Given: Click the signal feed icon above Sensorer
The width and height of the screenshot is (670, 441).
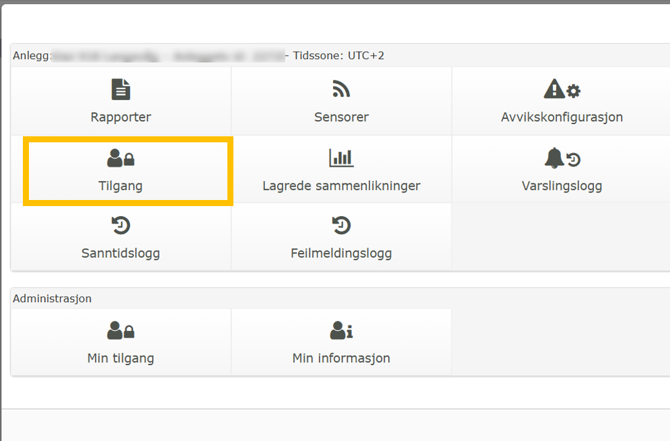Looking at the screenshot, I should [341, 91].
